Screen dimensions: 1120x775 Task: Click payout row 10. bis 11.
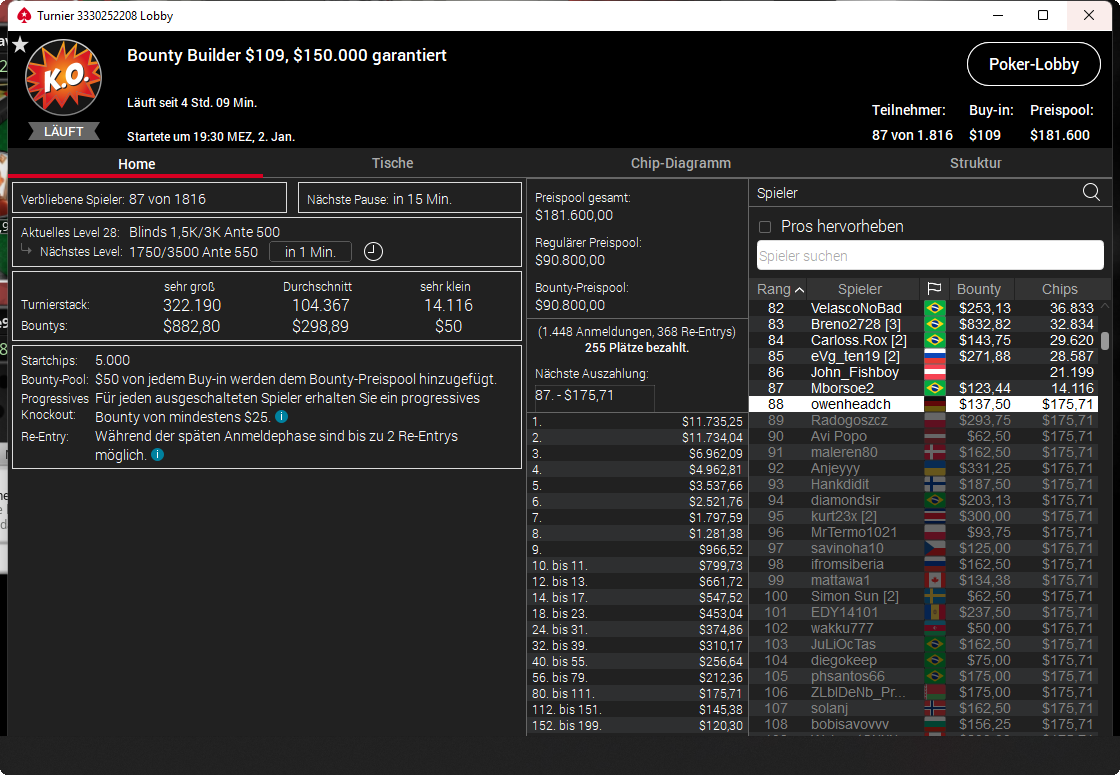pyautogui.click(x=637, y=565)
